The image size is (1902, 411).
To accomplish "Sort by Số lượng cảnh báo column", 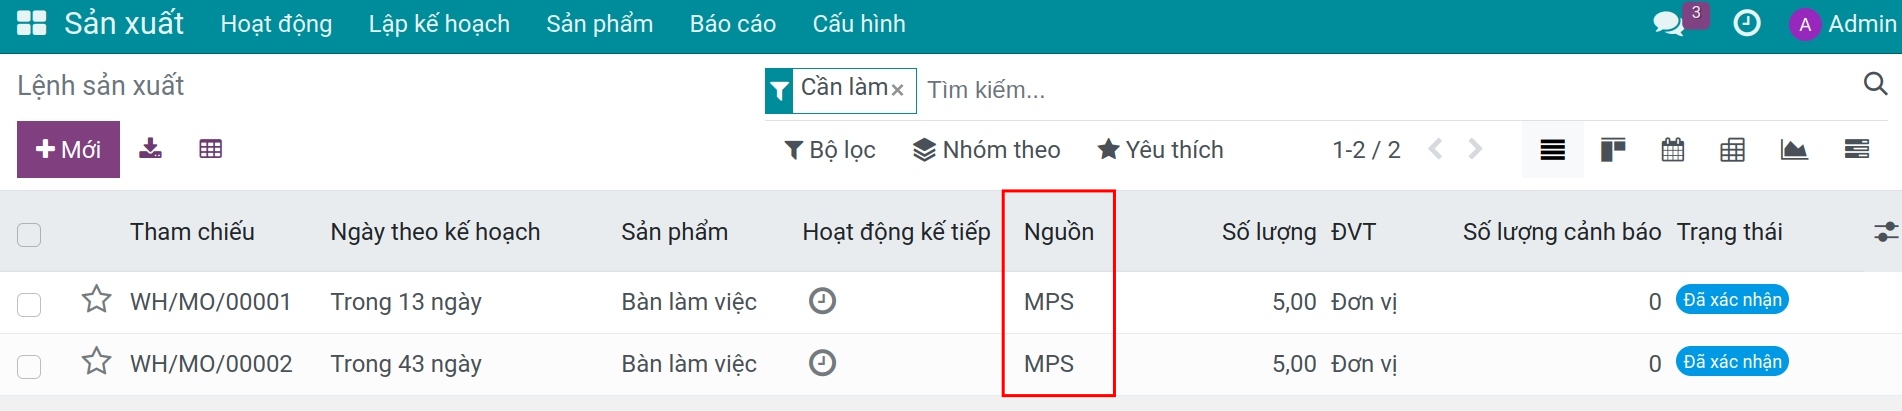I will (1562, 232).
